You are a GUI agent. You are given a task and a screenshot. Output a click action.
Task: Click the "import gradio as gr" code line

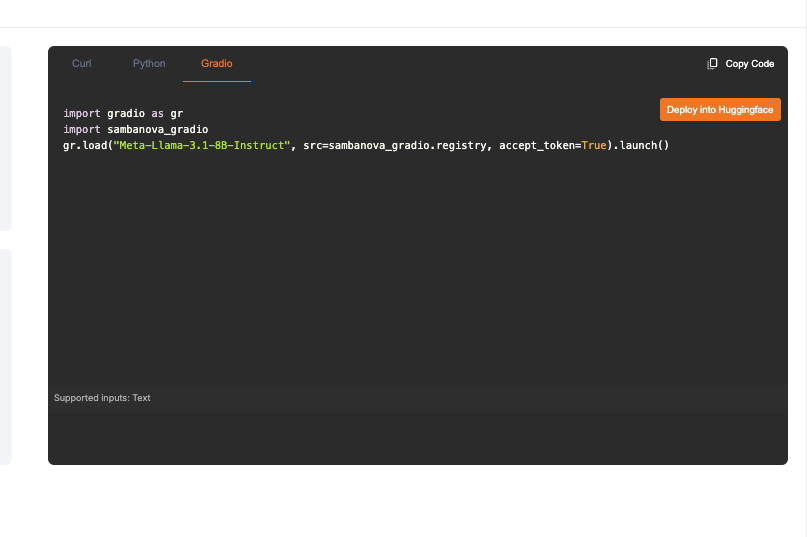point(122,114)
